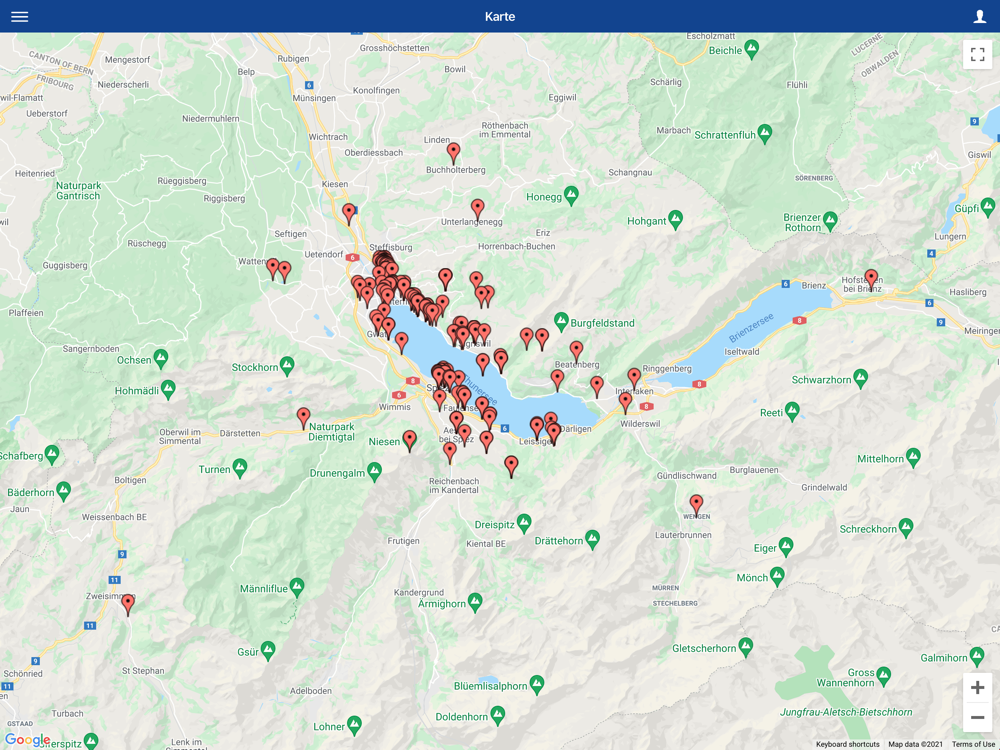This screenshot has width=1000, height=750.
Task: Select the Schreckhorn peak icon
Action: pyautogui.click(x=906, y=528)
